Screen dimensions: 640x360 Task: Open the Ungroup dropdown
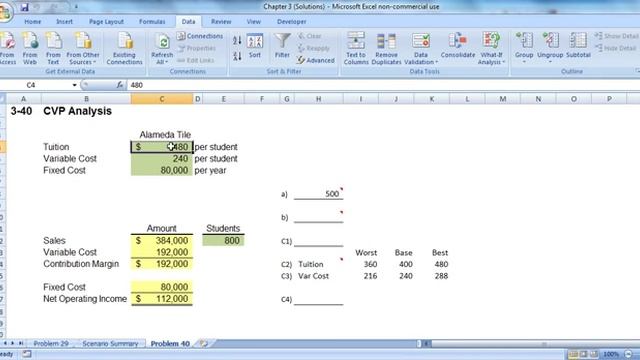point(550,48)
